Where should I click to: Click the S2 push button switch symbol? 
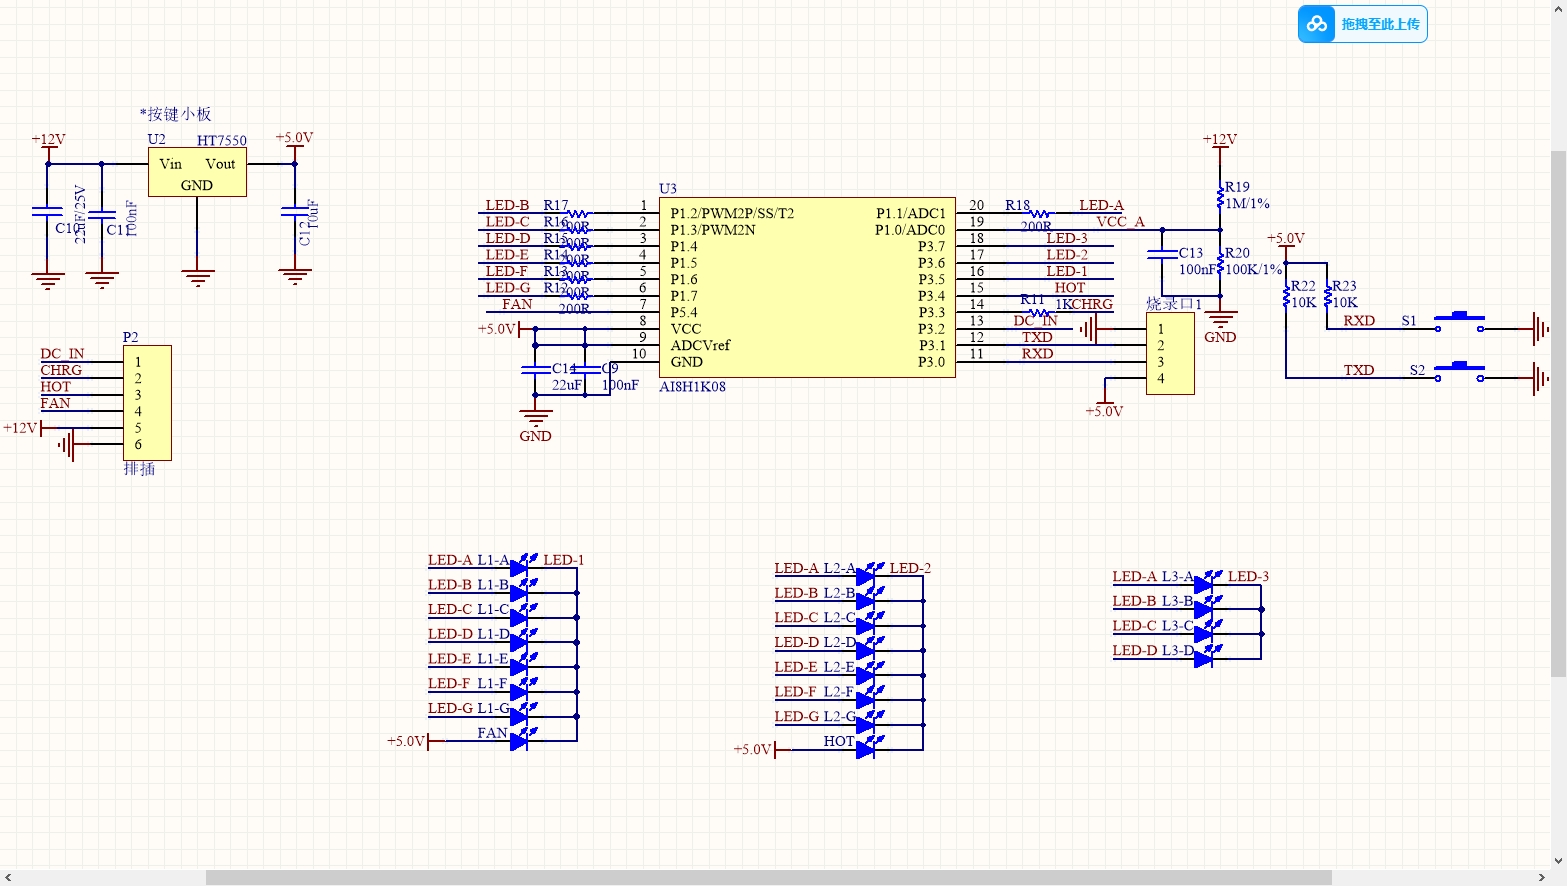pos(1460,371)
